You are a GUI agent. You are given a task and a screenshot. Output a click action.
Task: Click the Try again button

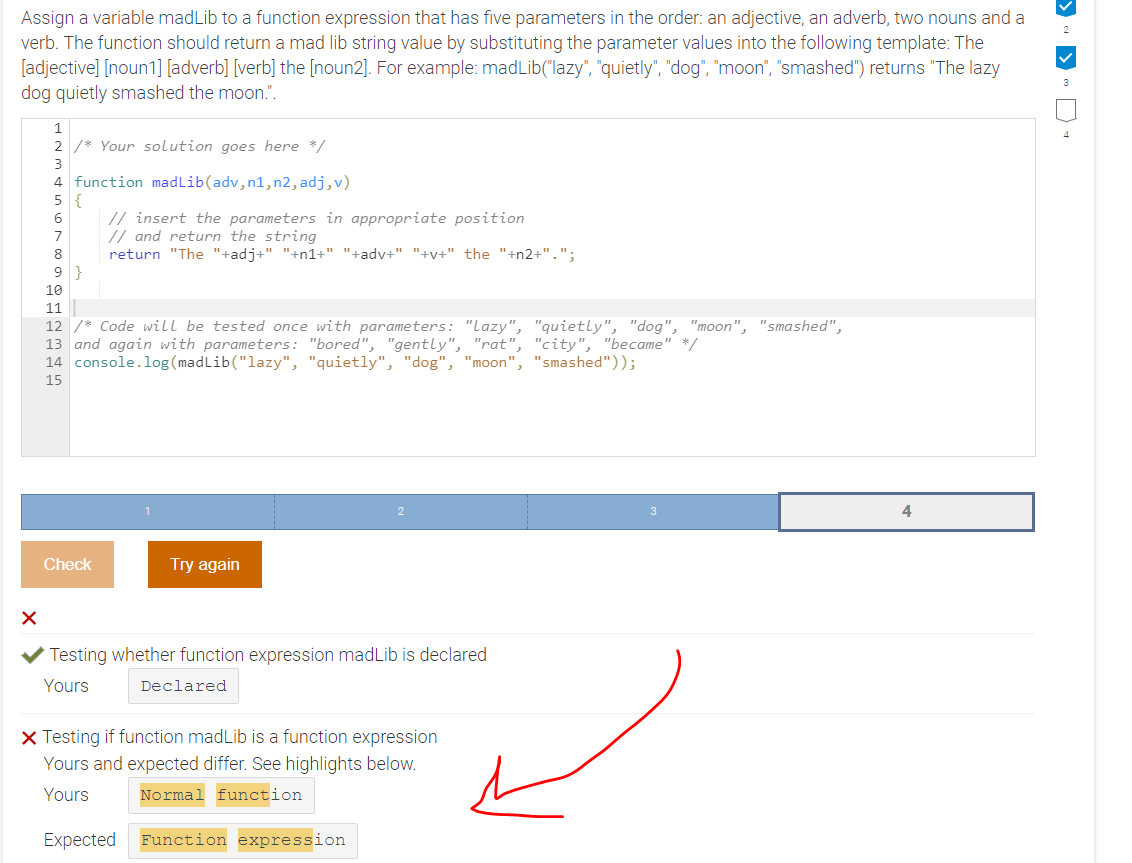[x=204, y=564]
